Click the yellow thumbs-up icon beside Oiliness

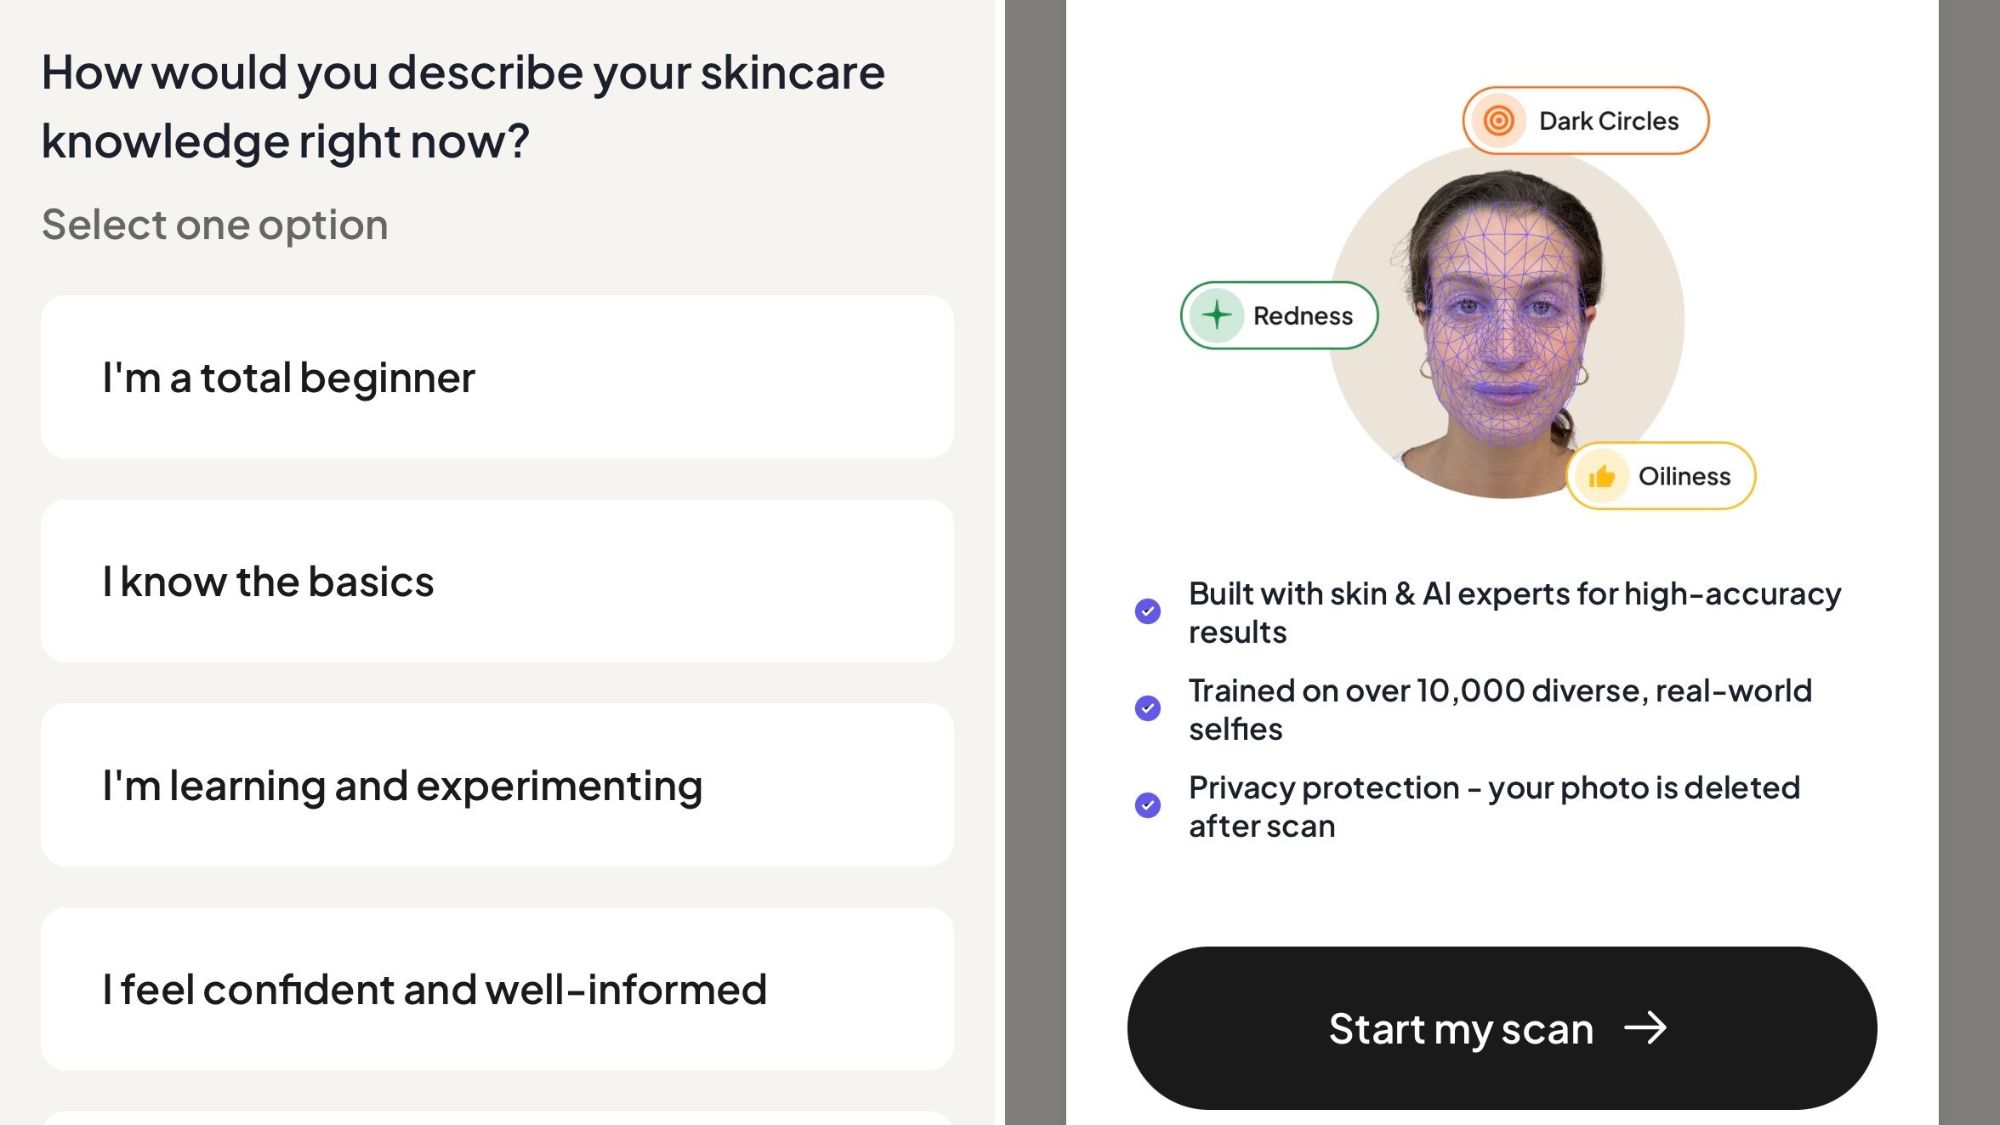click(1601, 476)
